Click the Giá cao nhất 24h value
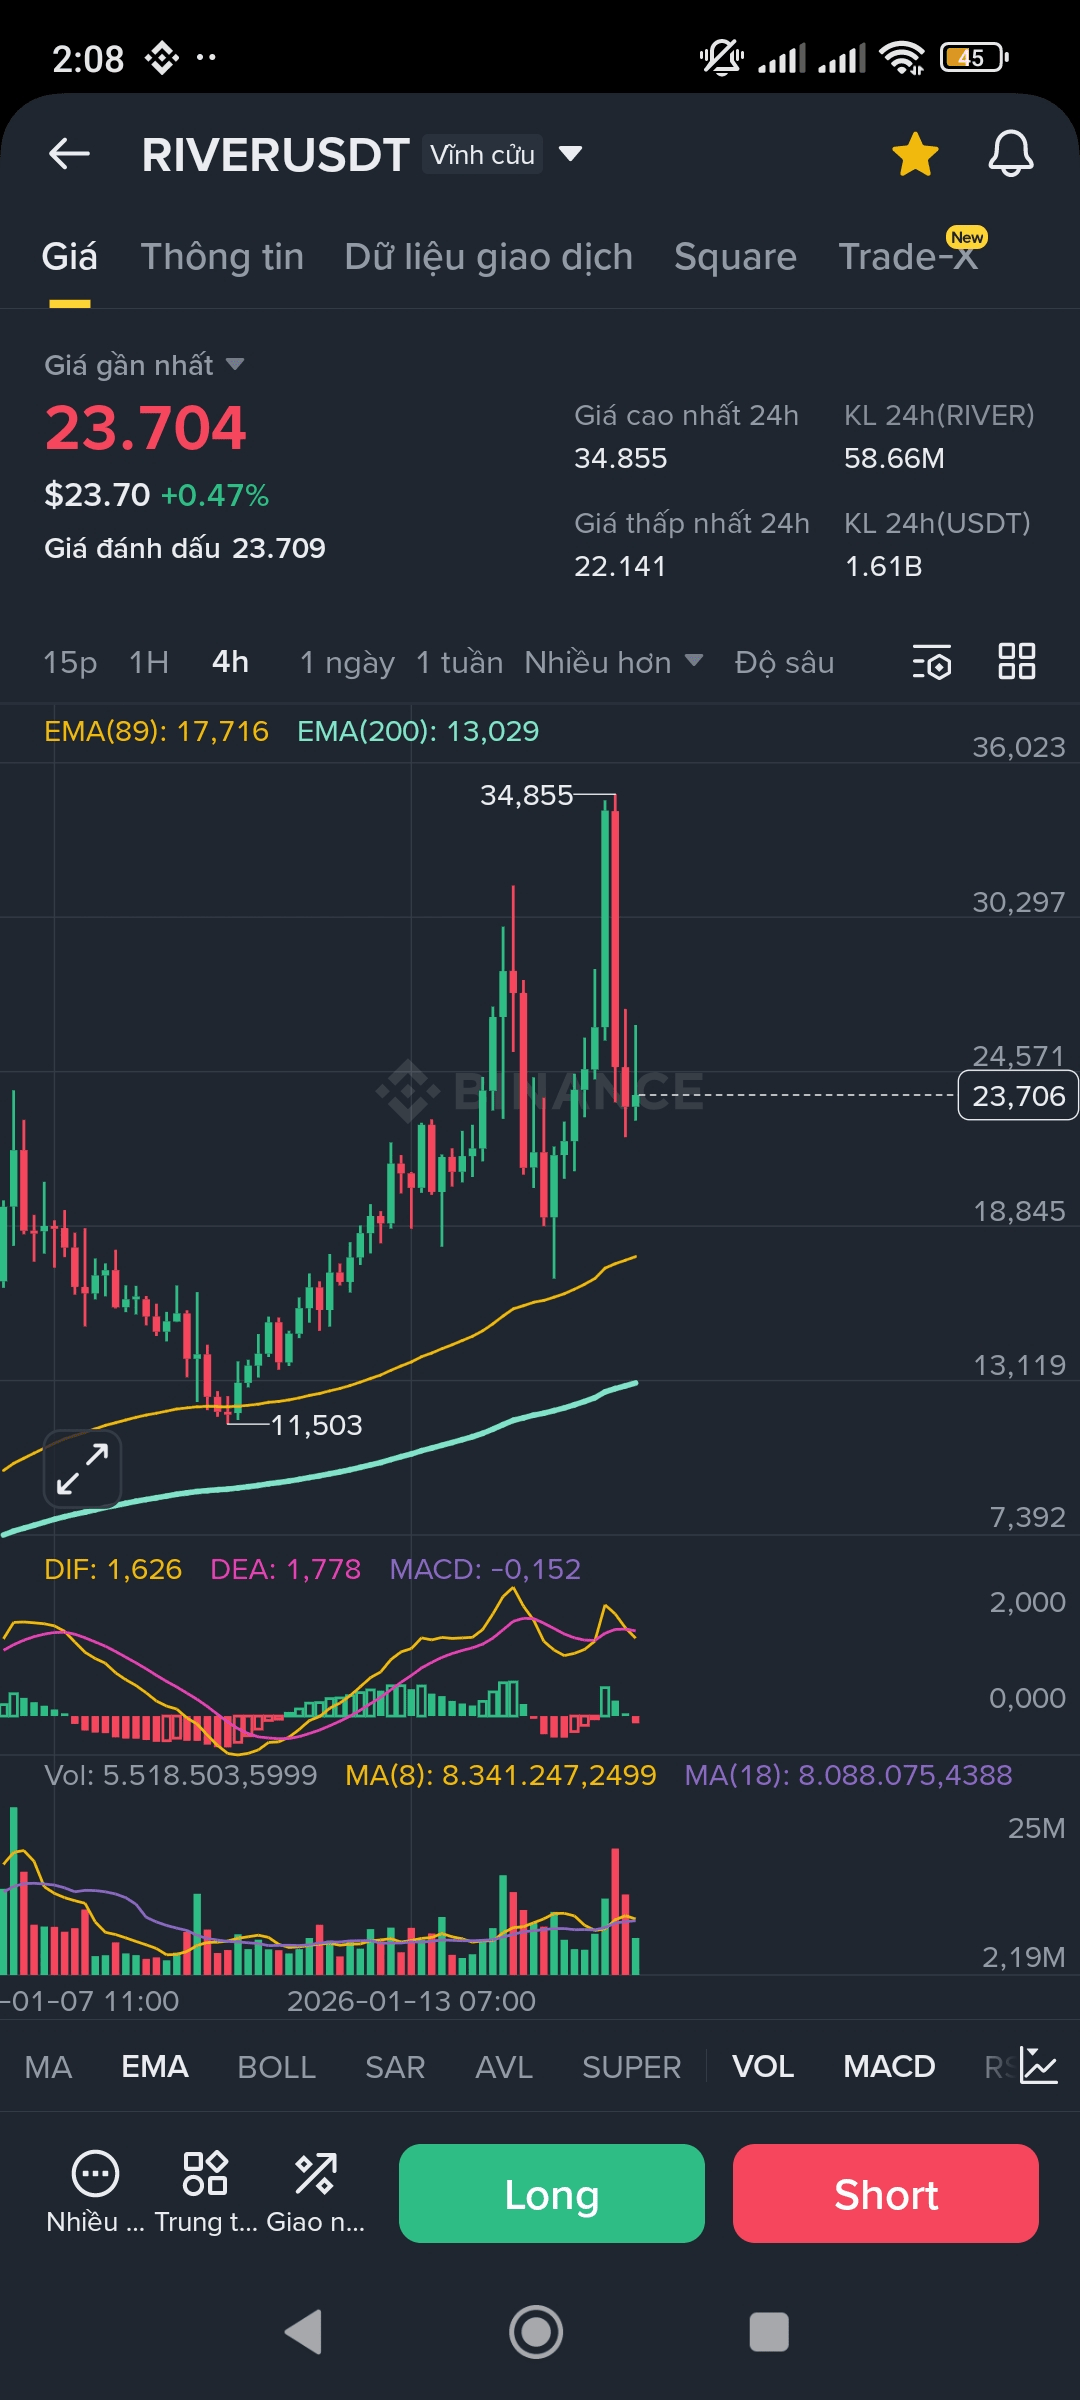This screenshot has width=1080, height=2400. coord(621,458)
